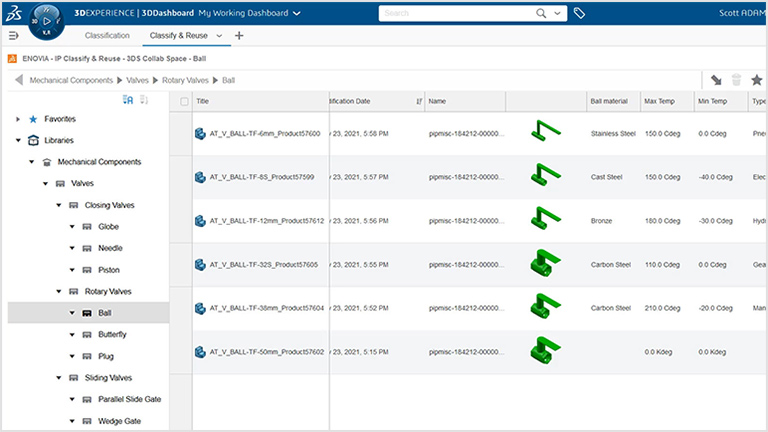This screenshot has height=432, width=768.
Task: Toggle the select-all checkbox in header
Action: 183,101
